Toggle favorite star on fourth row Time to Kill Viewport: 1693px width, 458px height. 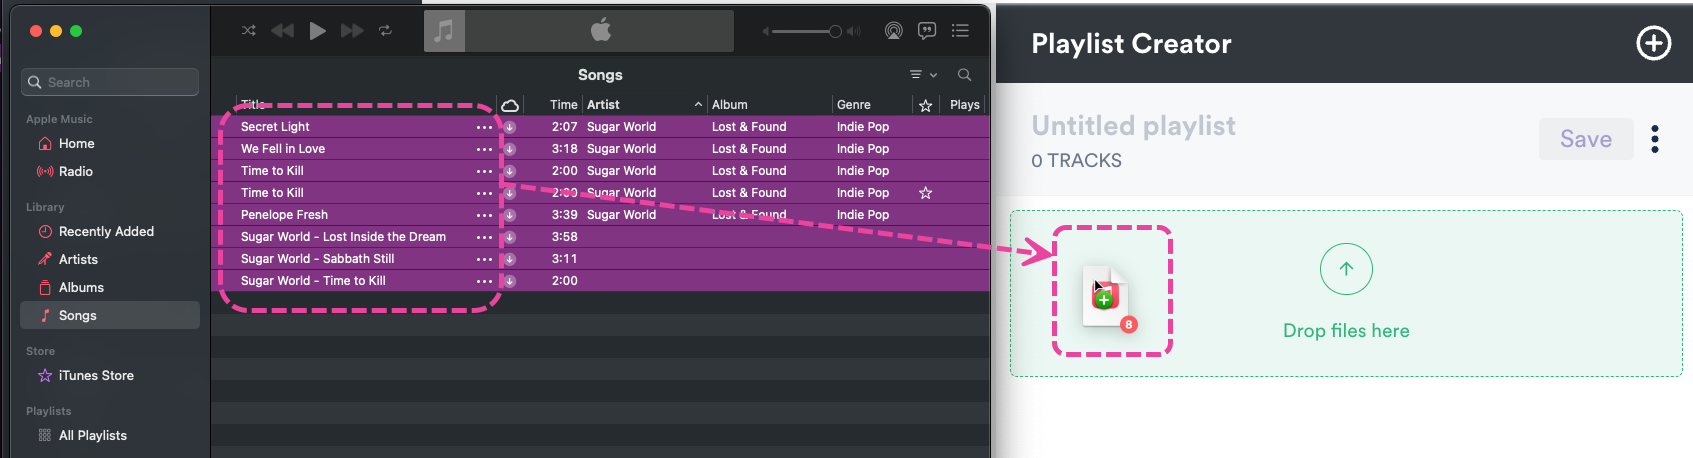[926, 193]
